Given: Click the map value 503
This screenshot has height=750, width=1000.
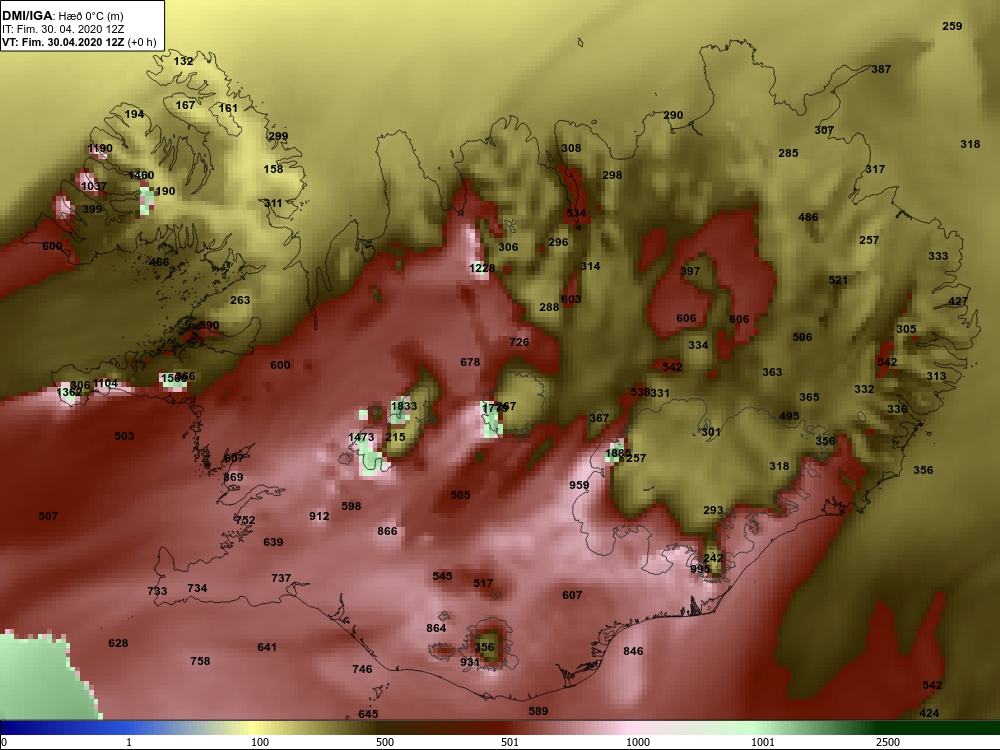Looking at the screenshot, I should (x=124, y=436).
